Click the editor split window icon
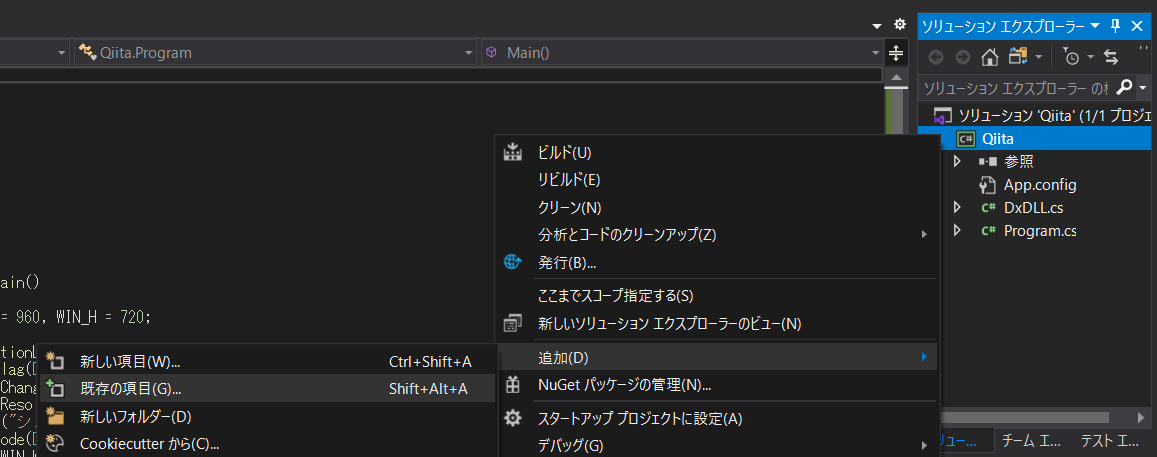1157x457 pixels. (x=895, y=53)
